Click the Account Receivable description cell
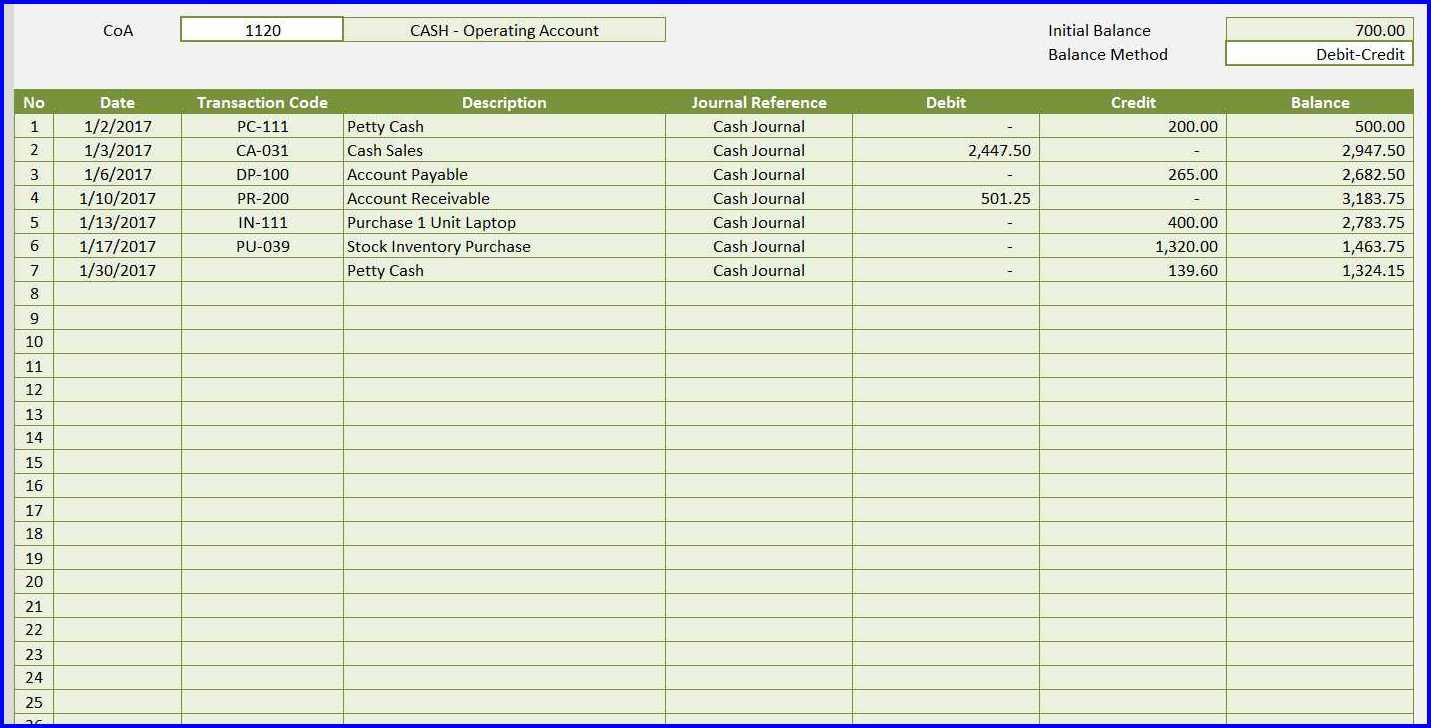This screenshot has height=728, width=1431. [x=504, y=198]
